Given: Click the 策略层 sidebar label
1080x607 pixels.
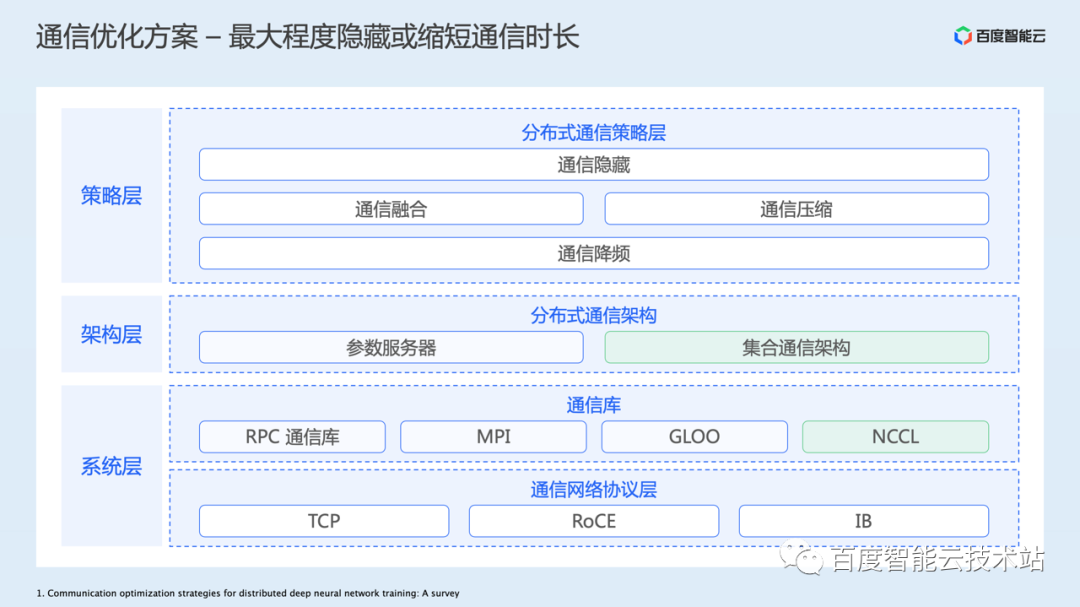Looking at the screenshot, I should (x=110, y=196).
